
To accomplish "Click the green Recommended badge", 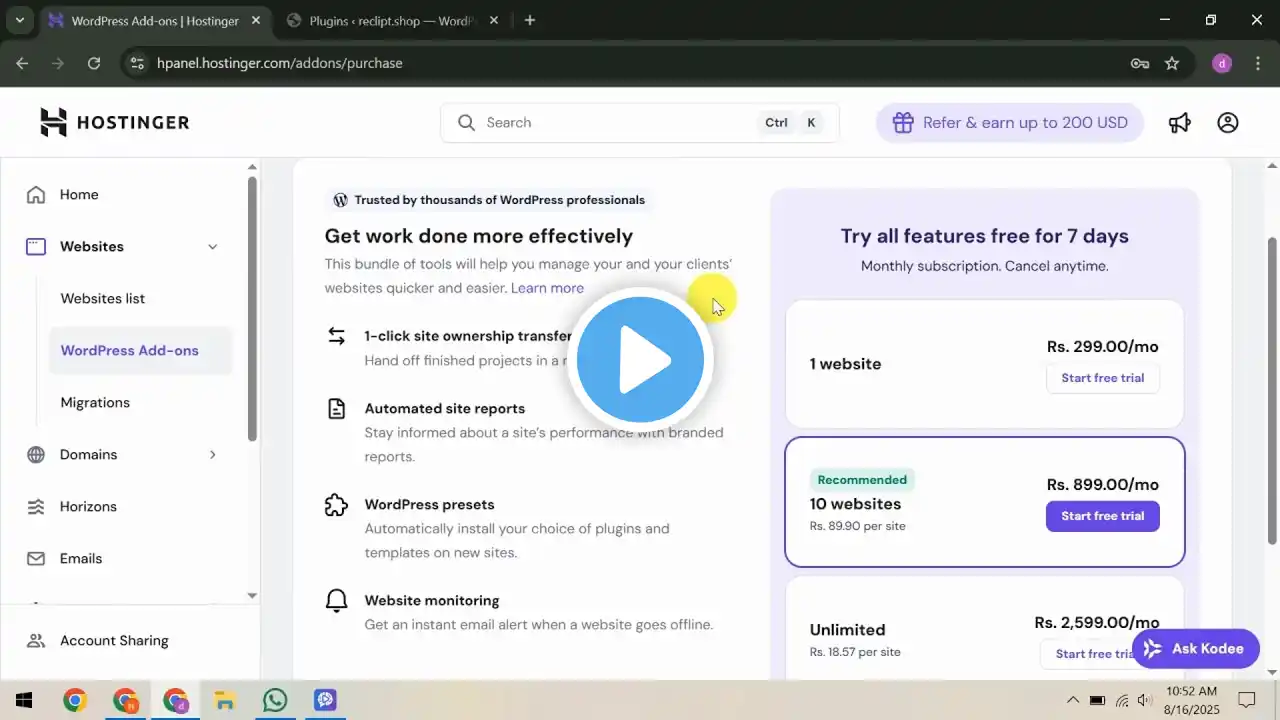I will pos(862,480).
